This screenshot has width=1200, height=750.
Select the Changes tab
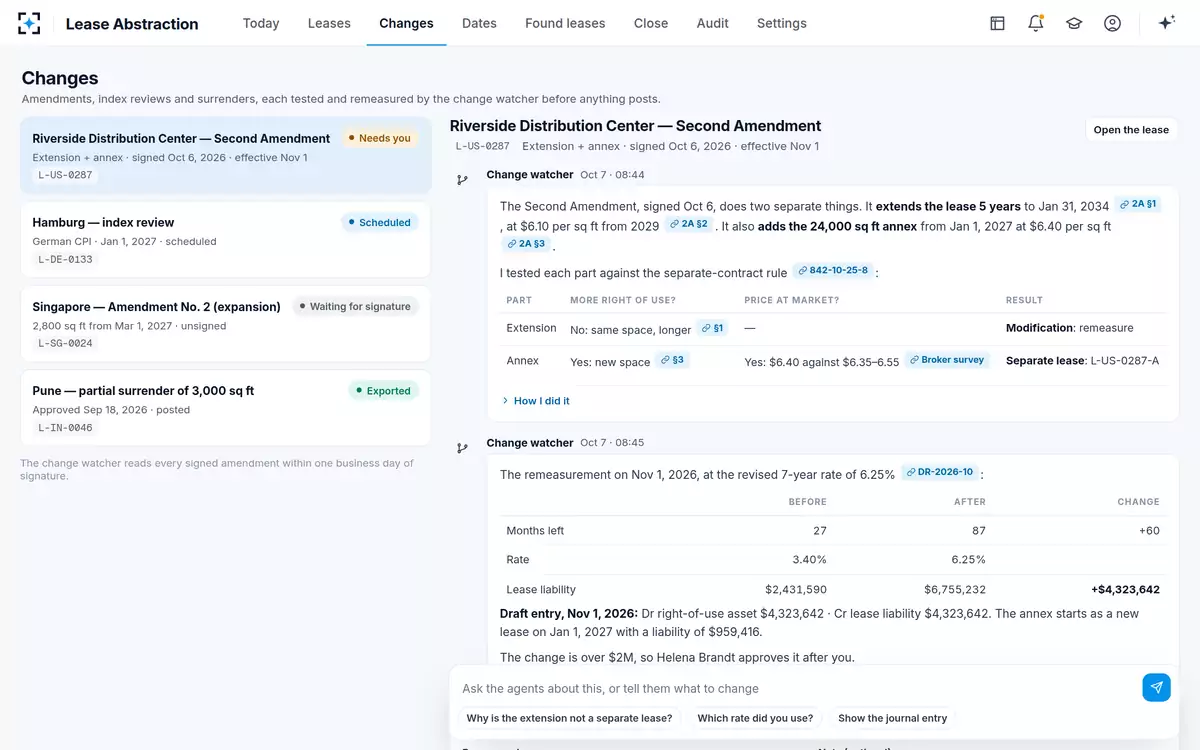tap(406, 23)
